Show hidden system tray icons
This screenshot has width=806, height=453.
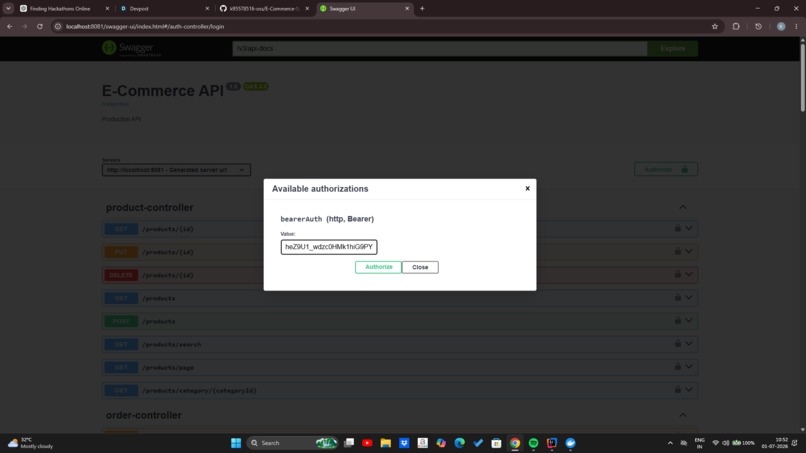(670, 443)
